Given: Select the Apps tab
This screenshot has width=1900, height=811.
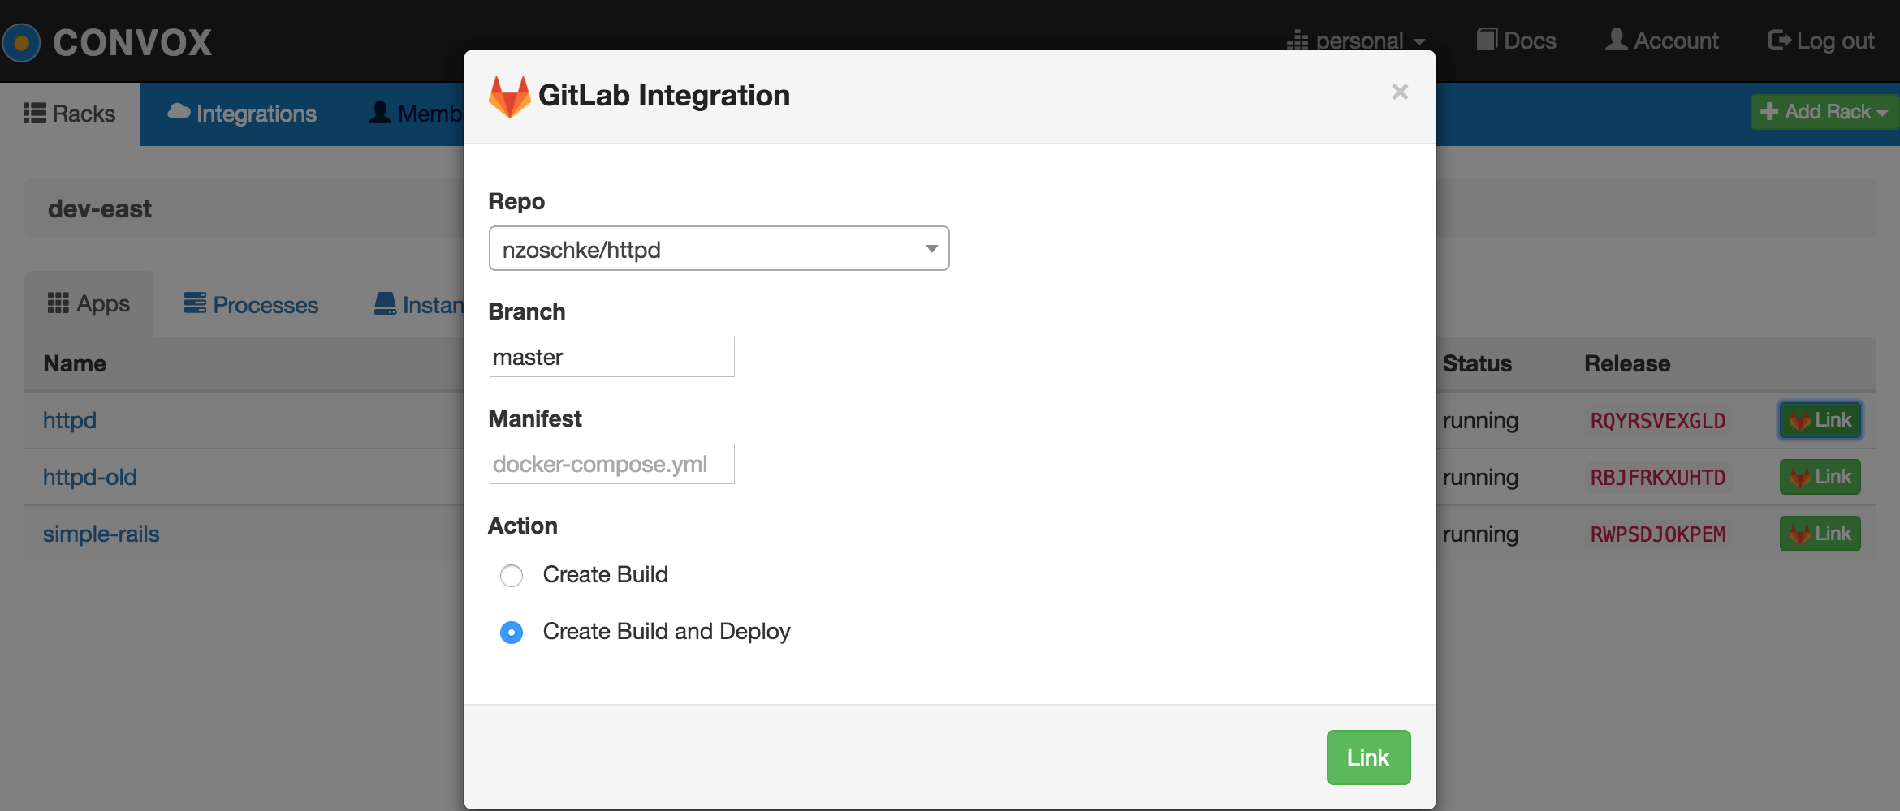Looking at the screenshot, I should (x=89, y=304).
